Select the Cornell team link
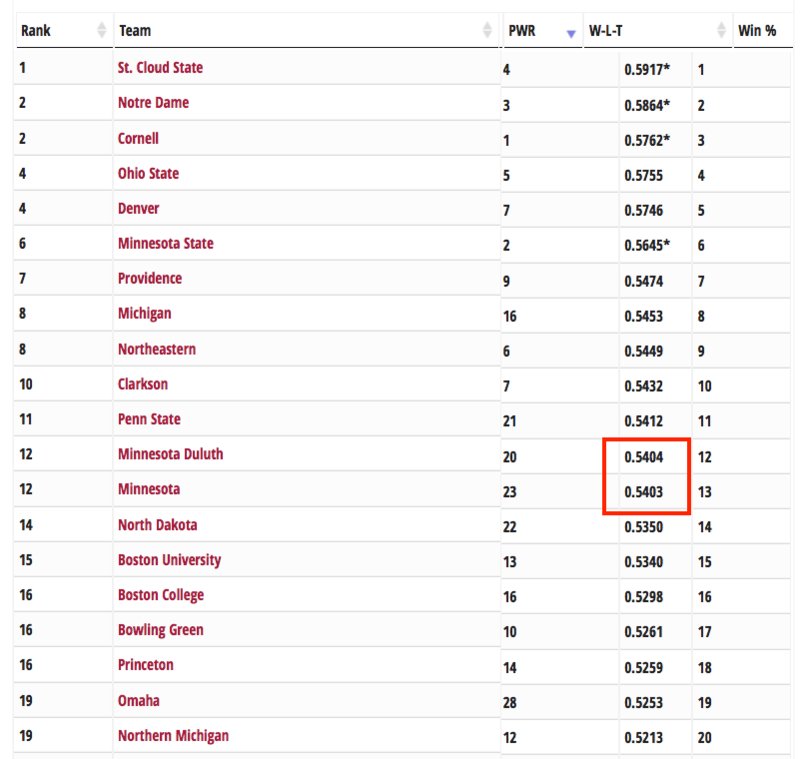Screen dimensions: 802x759 coord(138,138)
